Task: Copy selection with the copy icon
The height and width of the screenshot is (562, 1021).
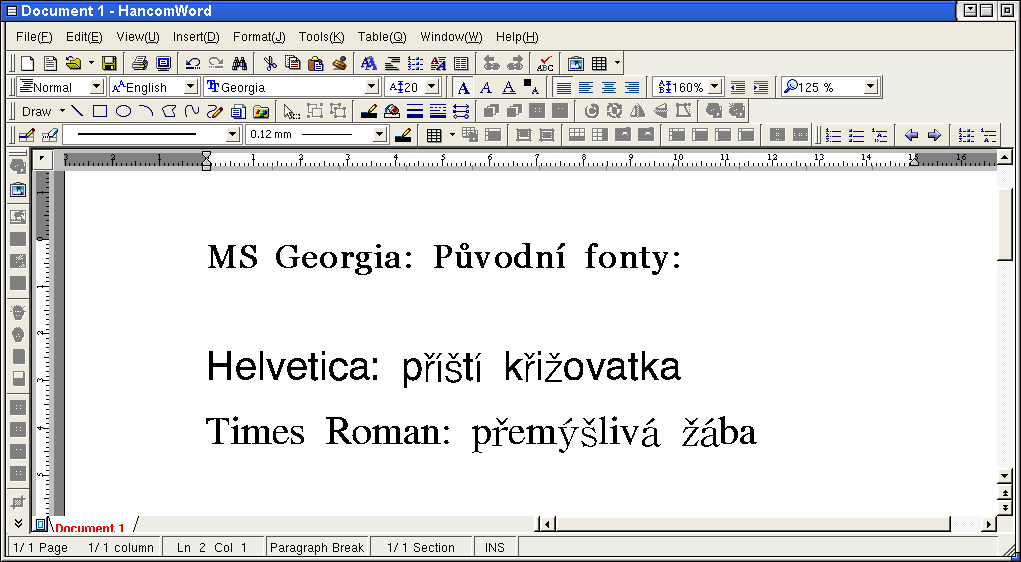Action: coord(292,63)
